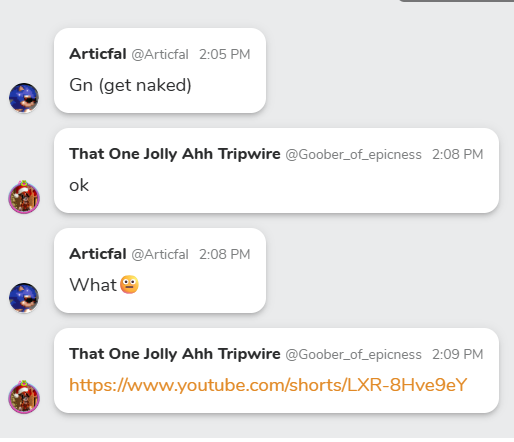Viewport: 514px width, 442px height.
Task: Open Articfal's name above the 'What' message
Action: (98, 254)
